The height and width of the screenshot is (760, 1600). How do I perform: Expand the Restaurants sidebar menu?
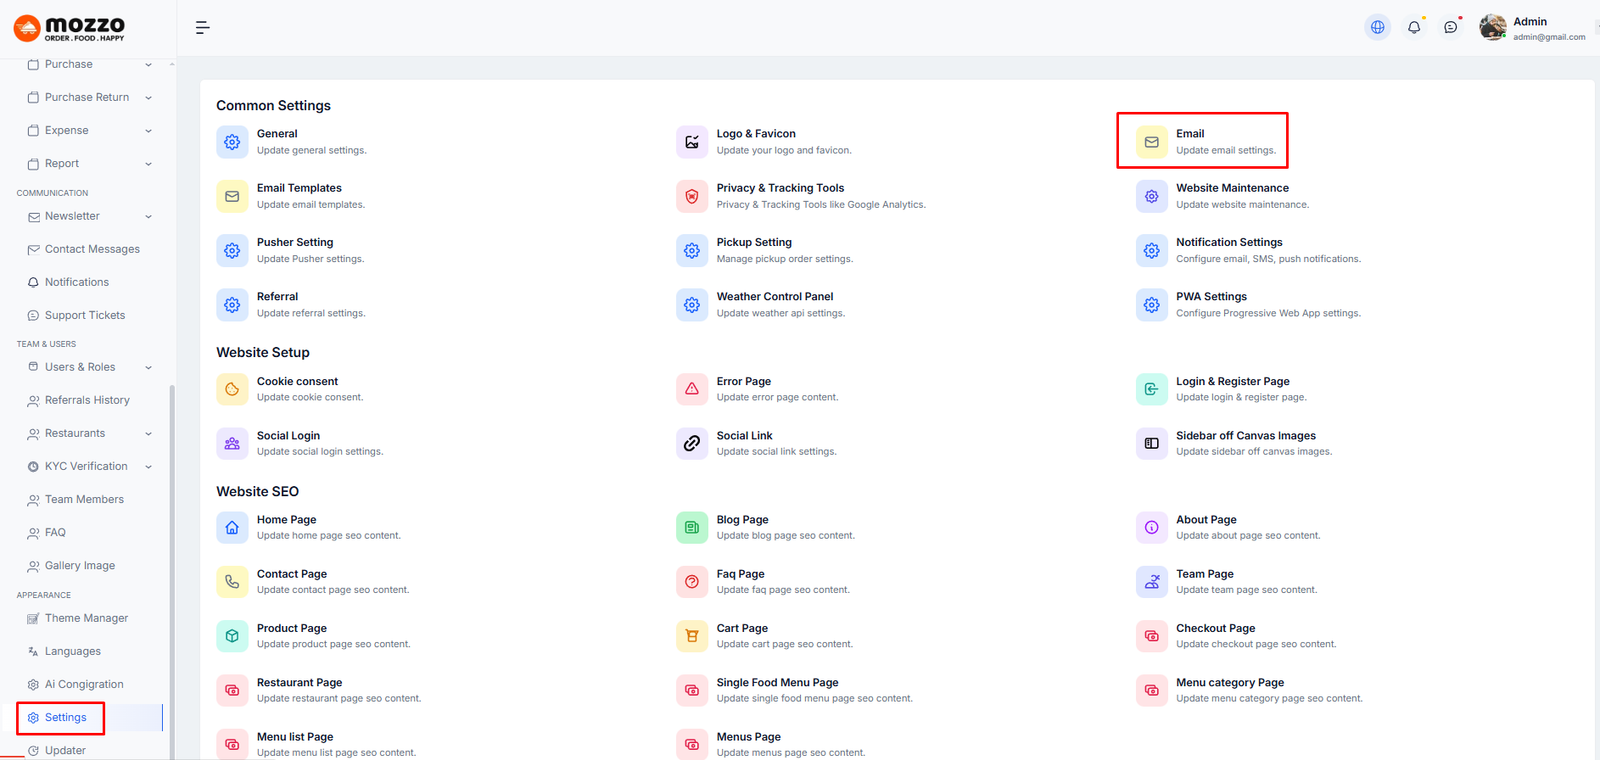90,433
